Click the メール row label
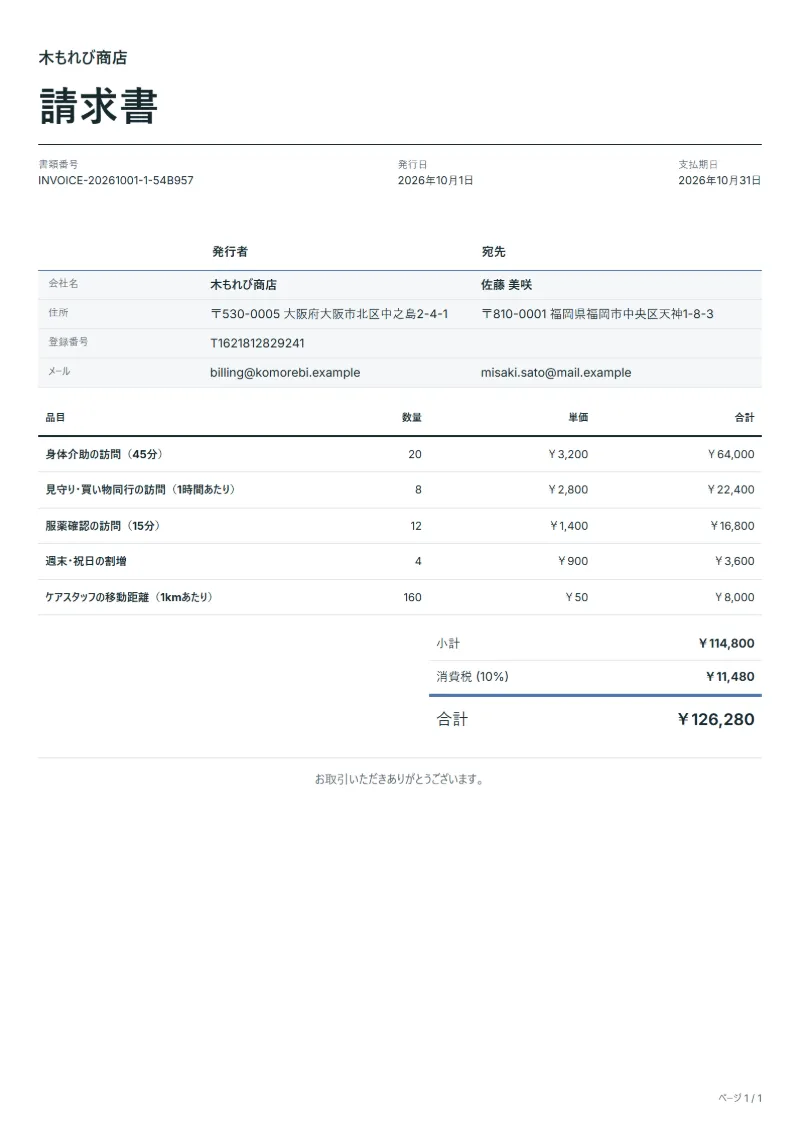 (x=59, y=371)
